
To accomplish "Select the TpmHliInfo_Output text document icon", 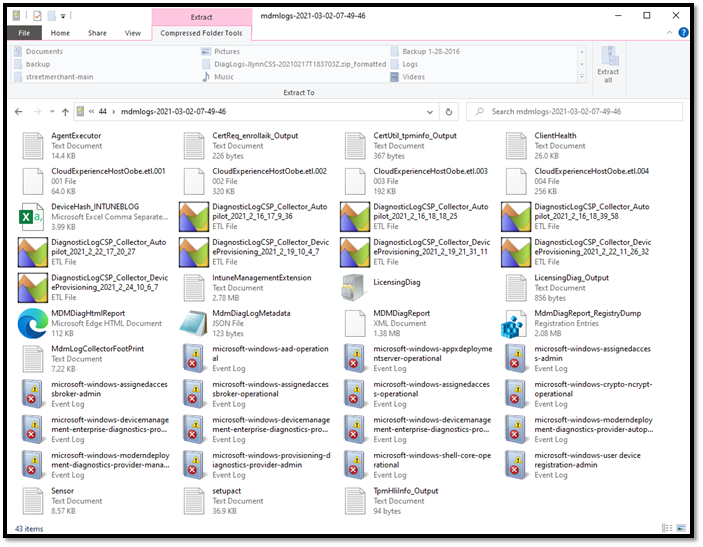I will click(355, 501).
